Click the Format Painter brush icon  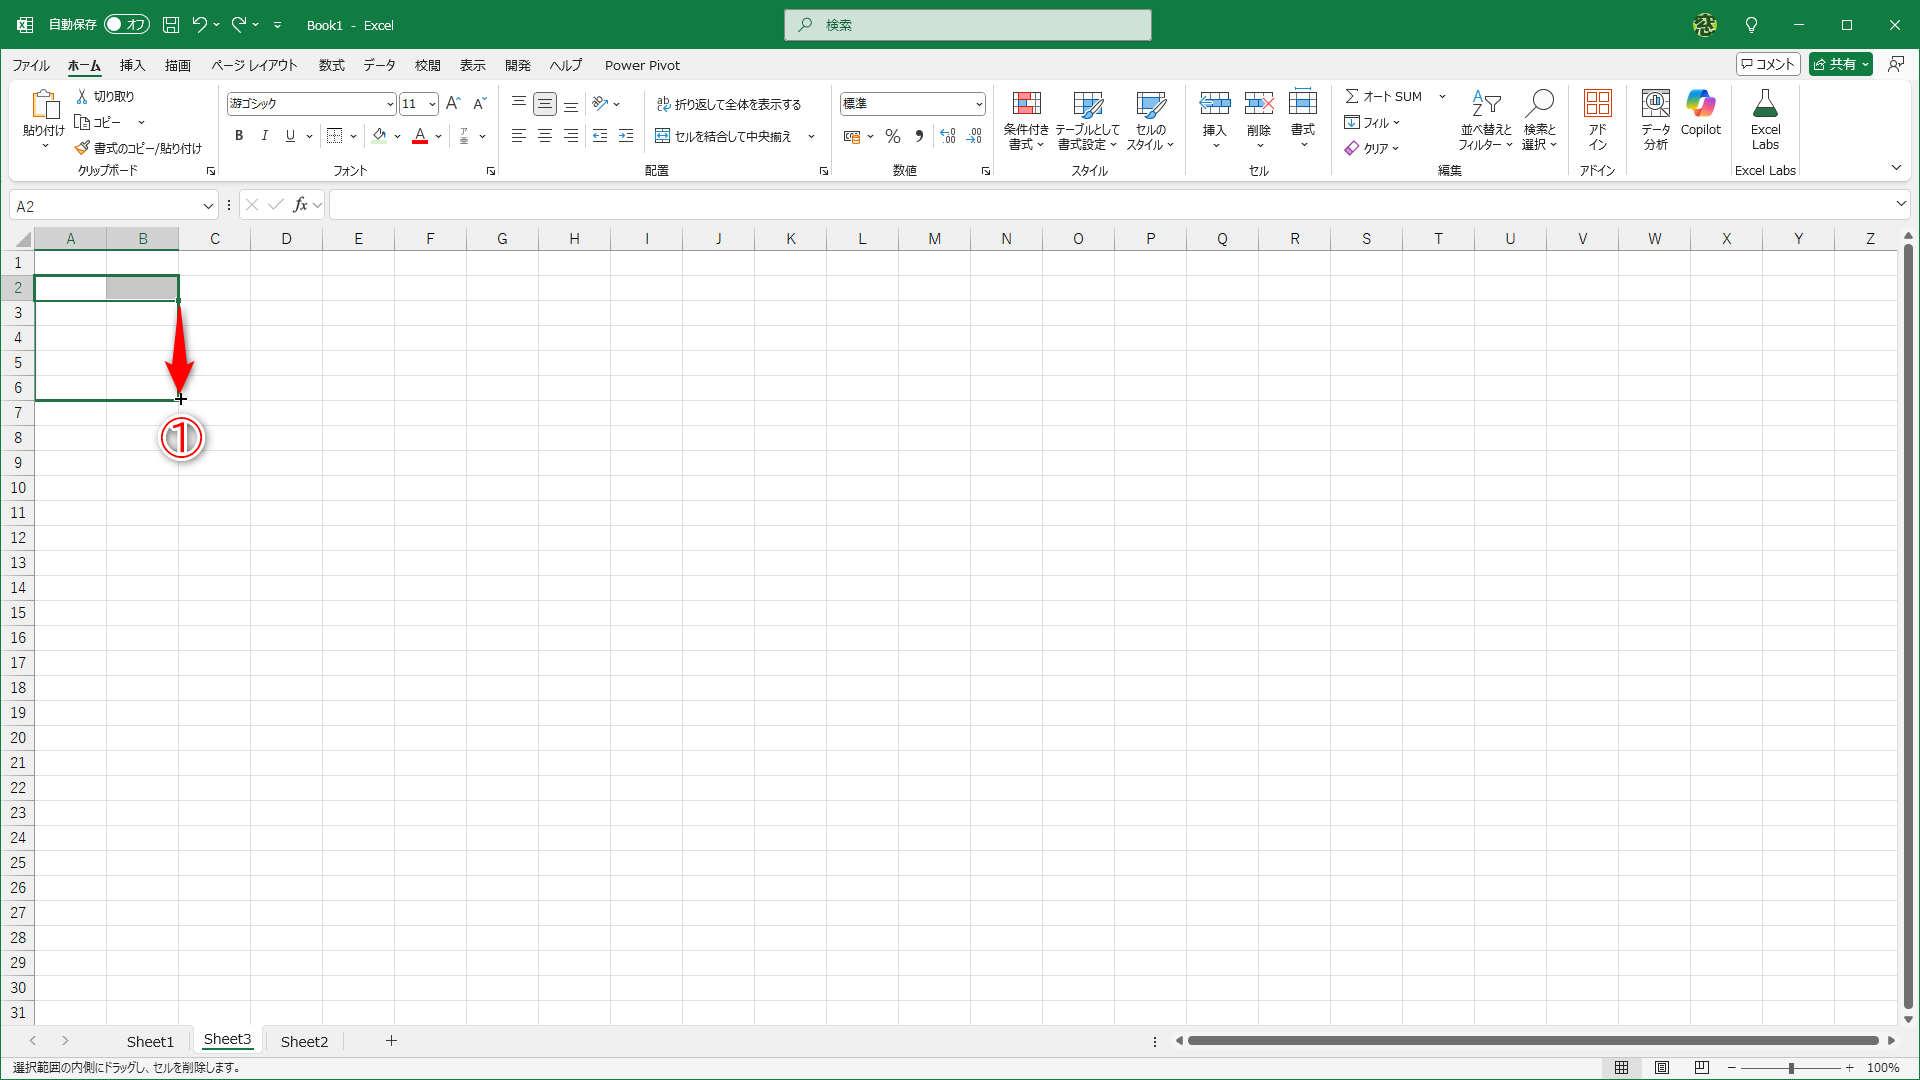coord(82,148)
